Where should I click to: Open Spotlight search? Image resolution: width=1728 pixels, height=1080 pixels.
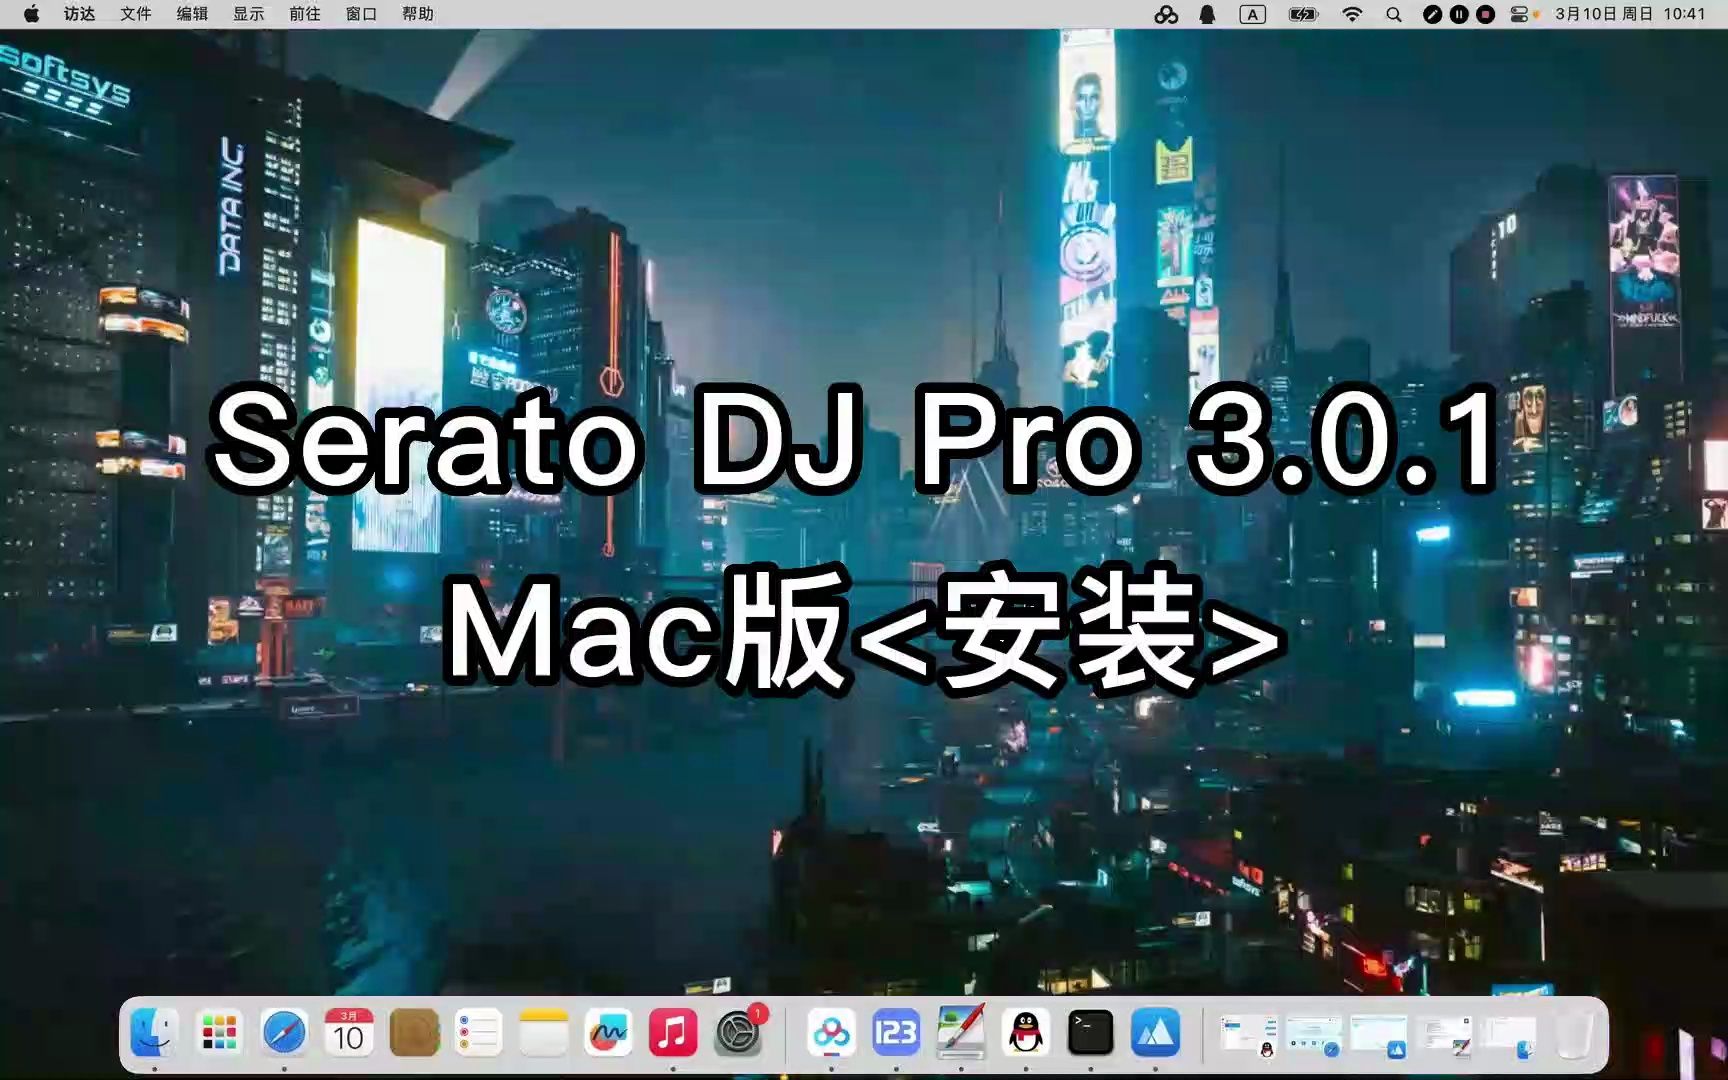point(1394,14)
